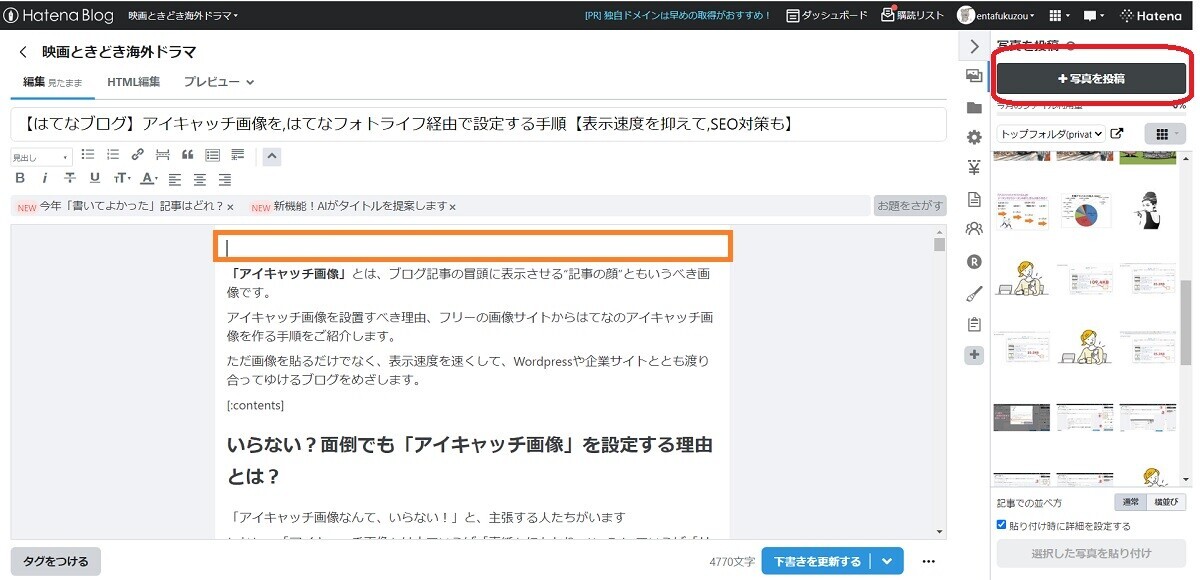Open the text color picker (A icon)
Viewport: 1200px width, 580px height.
(148, 179)
